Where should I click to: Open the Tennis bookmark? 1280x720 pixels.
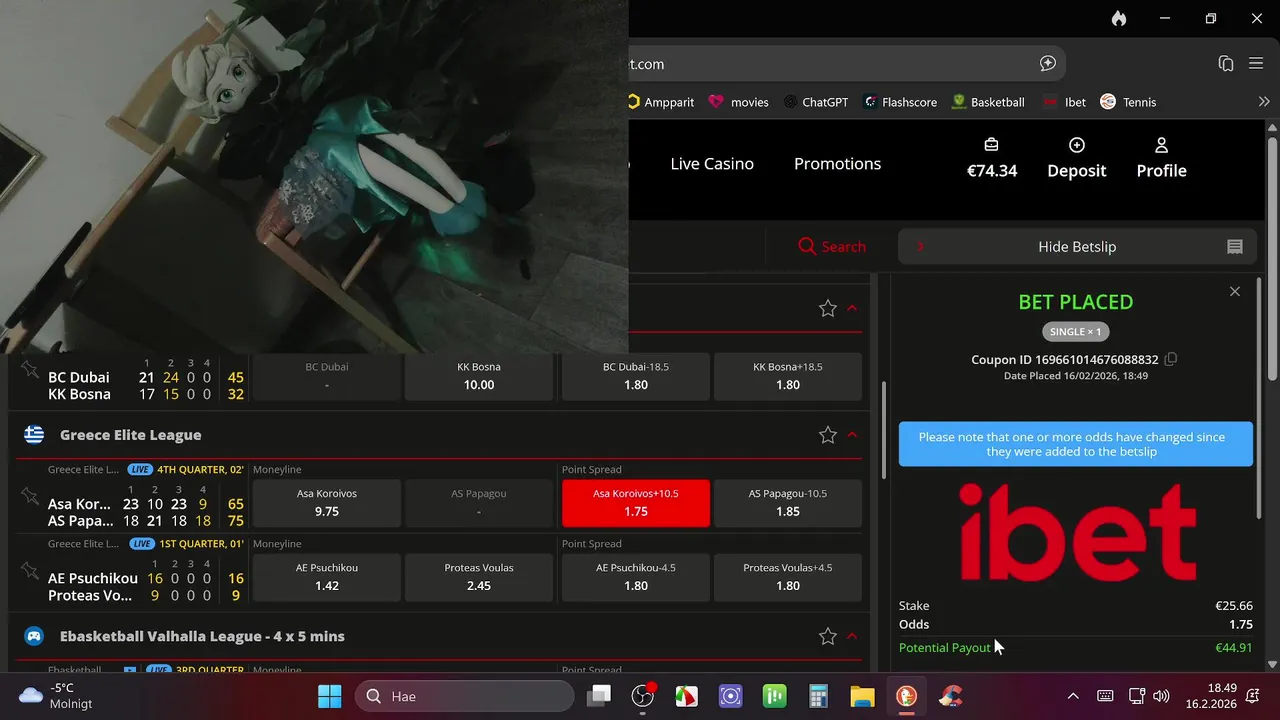pos(1128,102)
